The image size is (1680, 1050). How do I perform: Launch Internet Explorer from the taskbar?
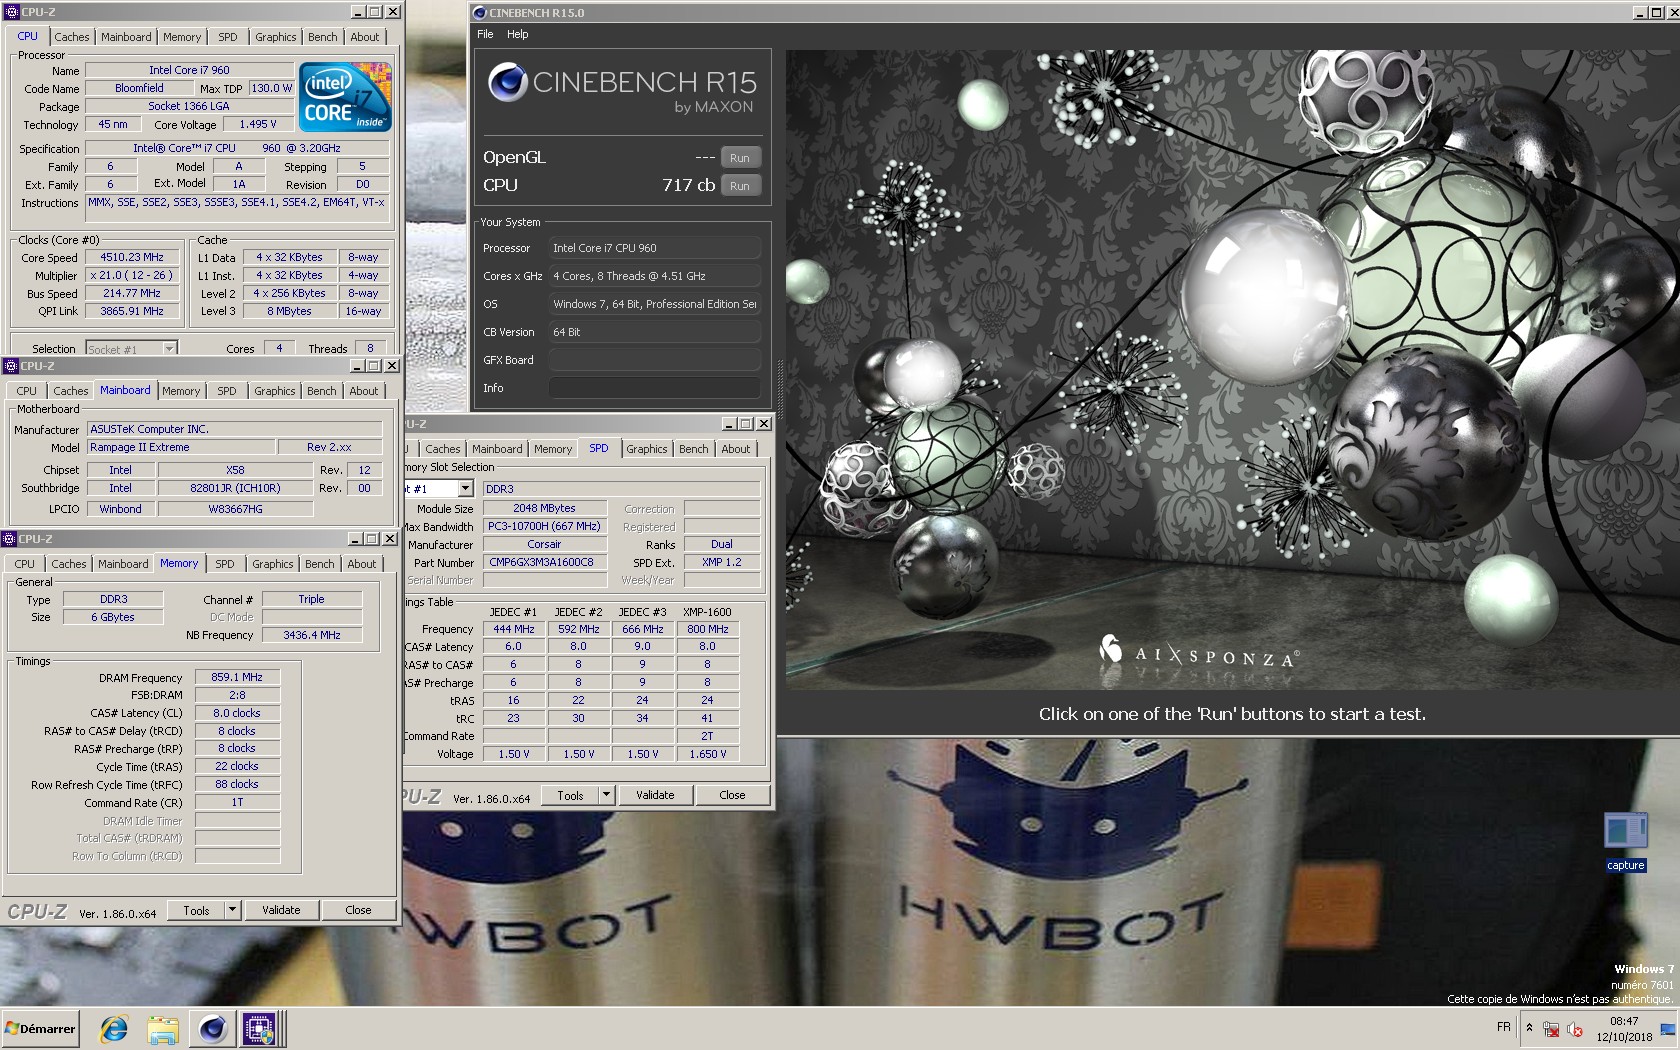pyautogui.click(x=114, y=1028)
